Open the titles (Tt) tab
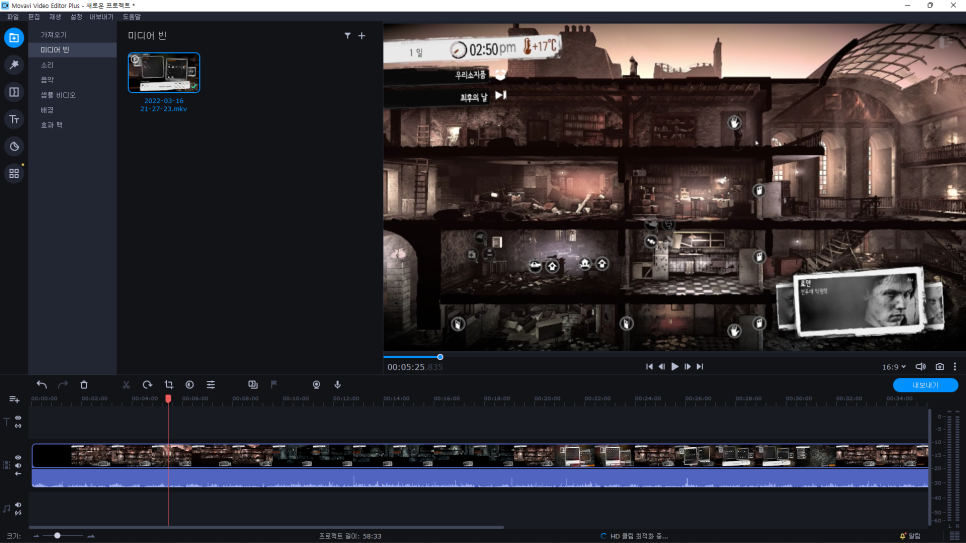 (x=14, y=119)
